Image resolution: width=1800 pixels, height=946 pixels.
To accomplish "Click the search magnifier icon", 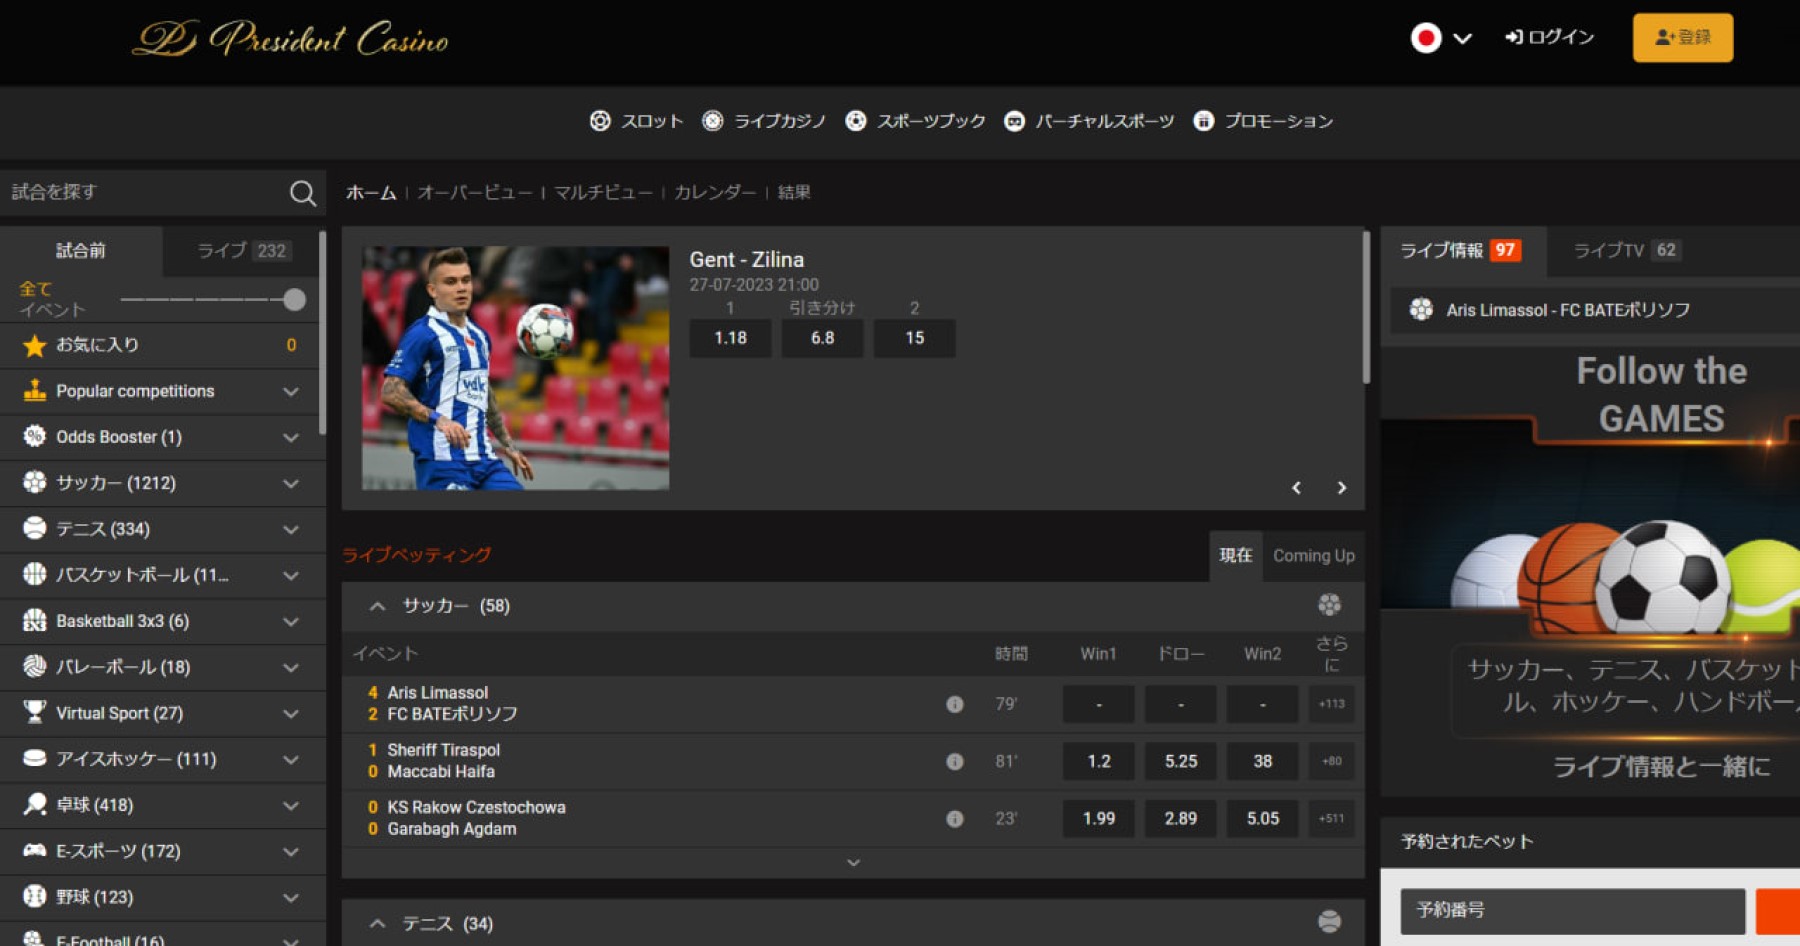I will (303, 193).
